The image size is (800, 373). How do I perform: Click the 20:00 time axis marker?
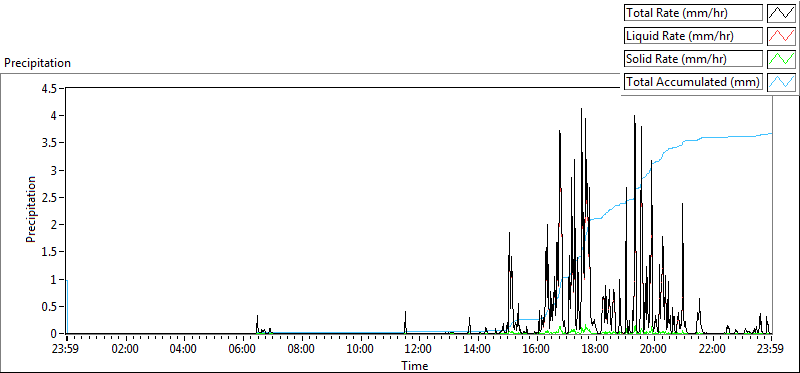click(654, 350)
